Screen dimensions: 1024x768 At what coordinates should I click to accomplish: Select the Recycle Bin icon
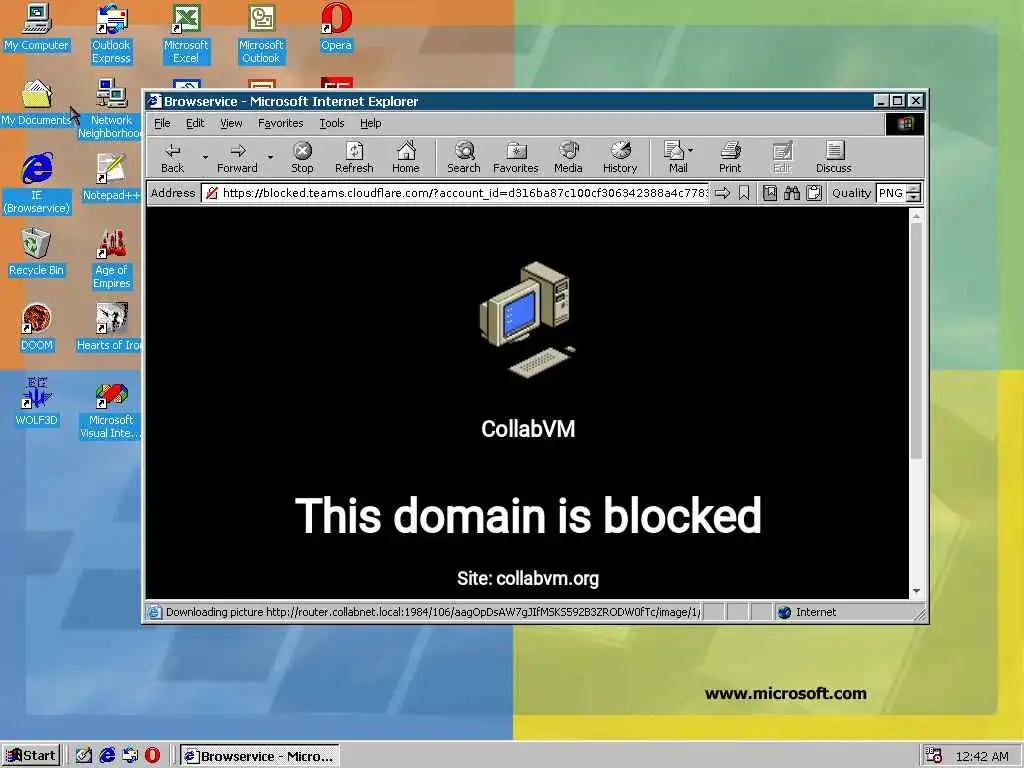[x=36, y=253]
